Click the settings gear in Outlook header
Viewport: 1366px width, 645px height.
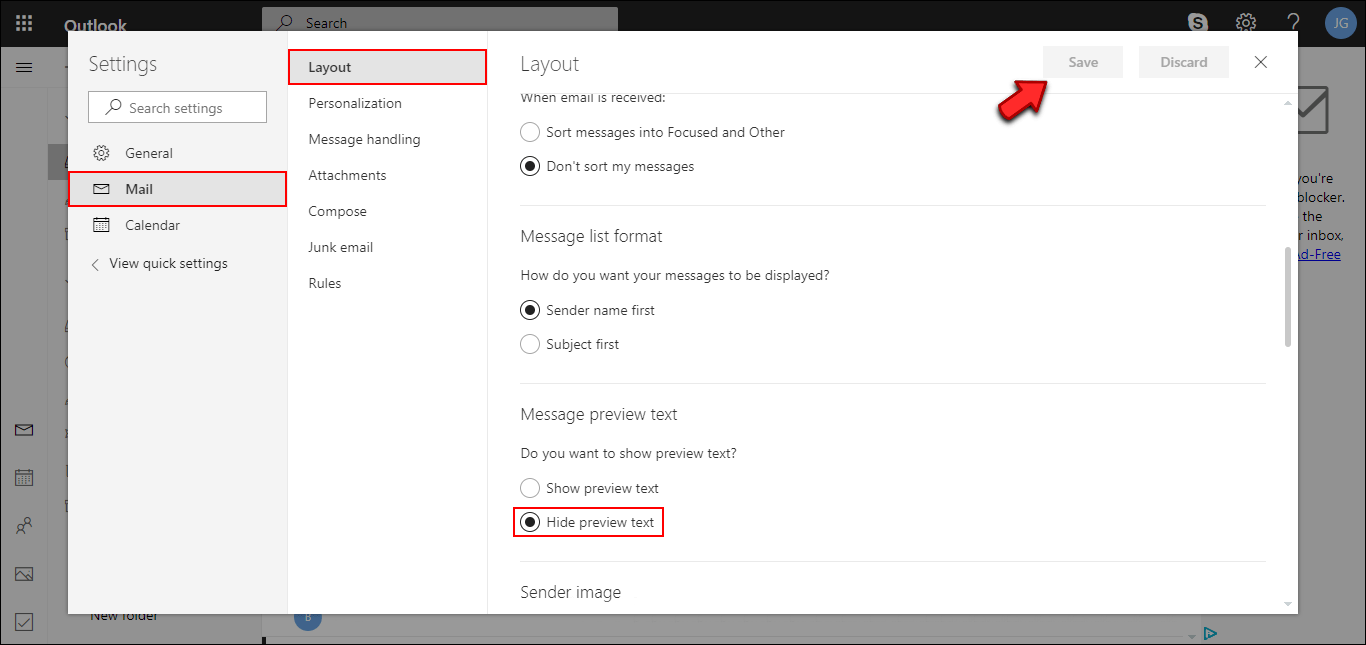tap(1245, 23)
